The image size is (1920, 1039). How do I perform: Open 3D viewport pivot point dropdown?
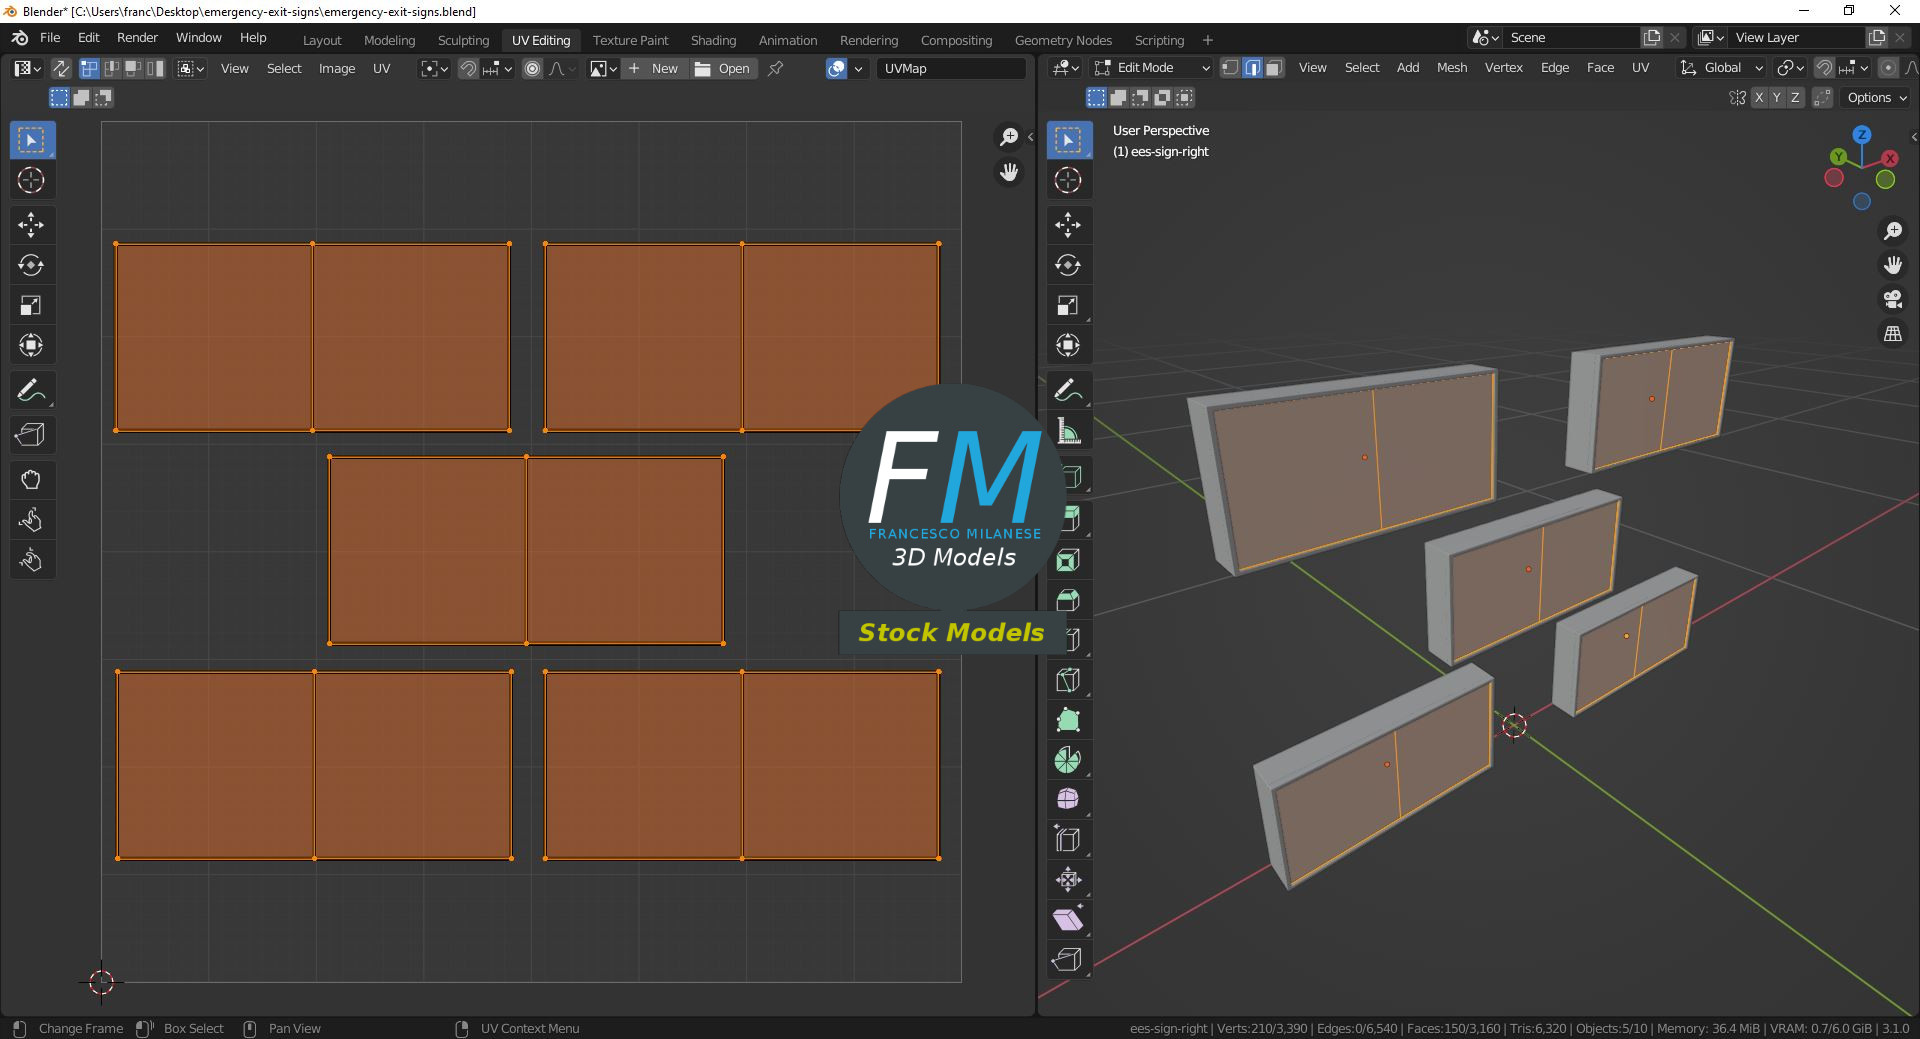click(x=1790, y=68)
